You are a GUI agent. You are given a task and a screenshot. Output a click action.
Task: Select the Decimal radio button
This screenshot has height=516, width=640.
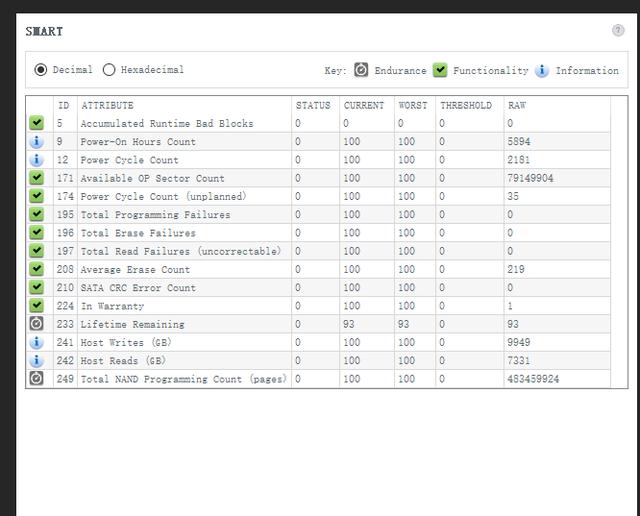pyautogui.click(x=41, y=70)
